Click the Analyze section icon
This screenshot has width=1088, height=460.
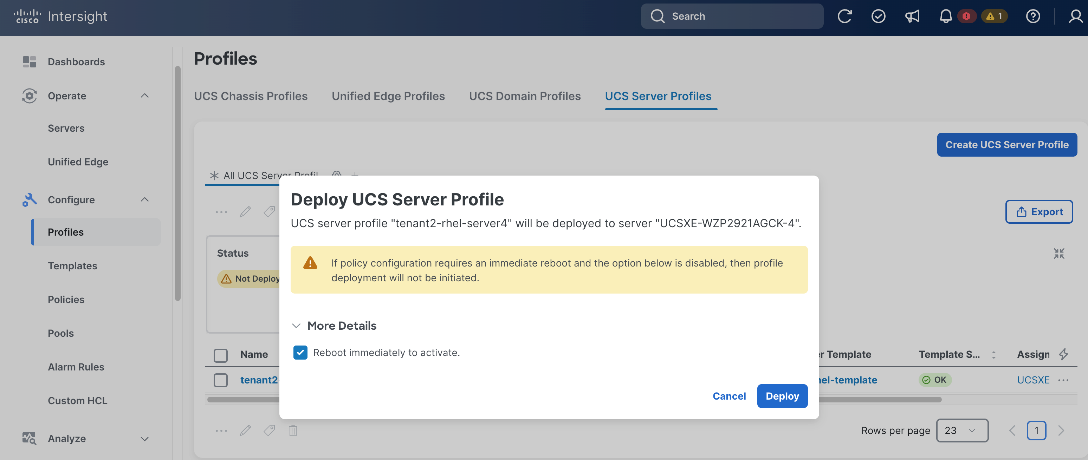(x=29, y=438)
